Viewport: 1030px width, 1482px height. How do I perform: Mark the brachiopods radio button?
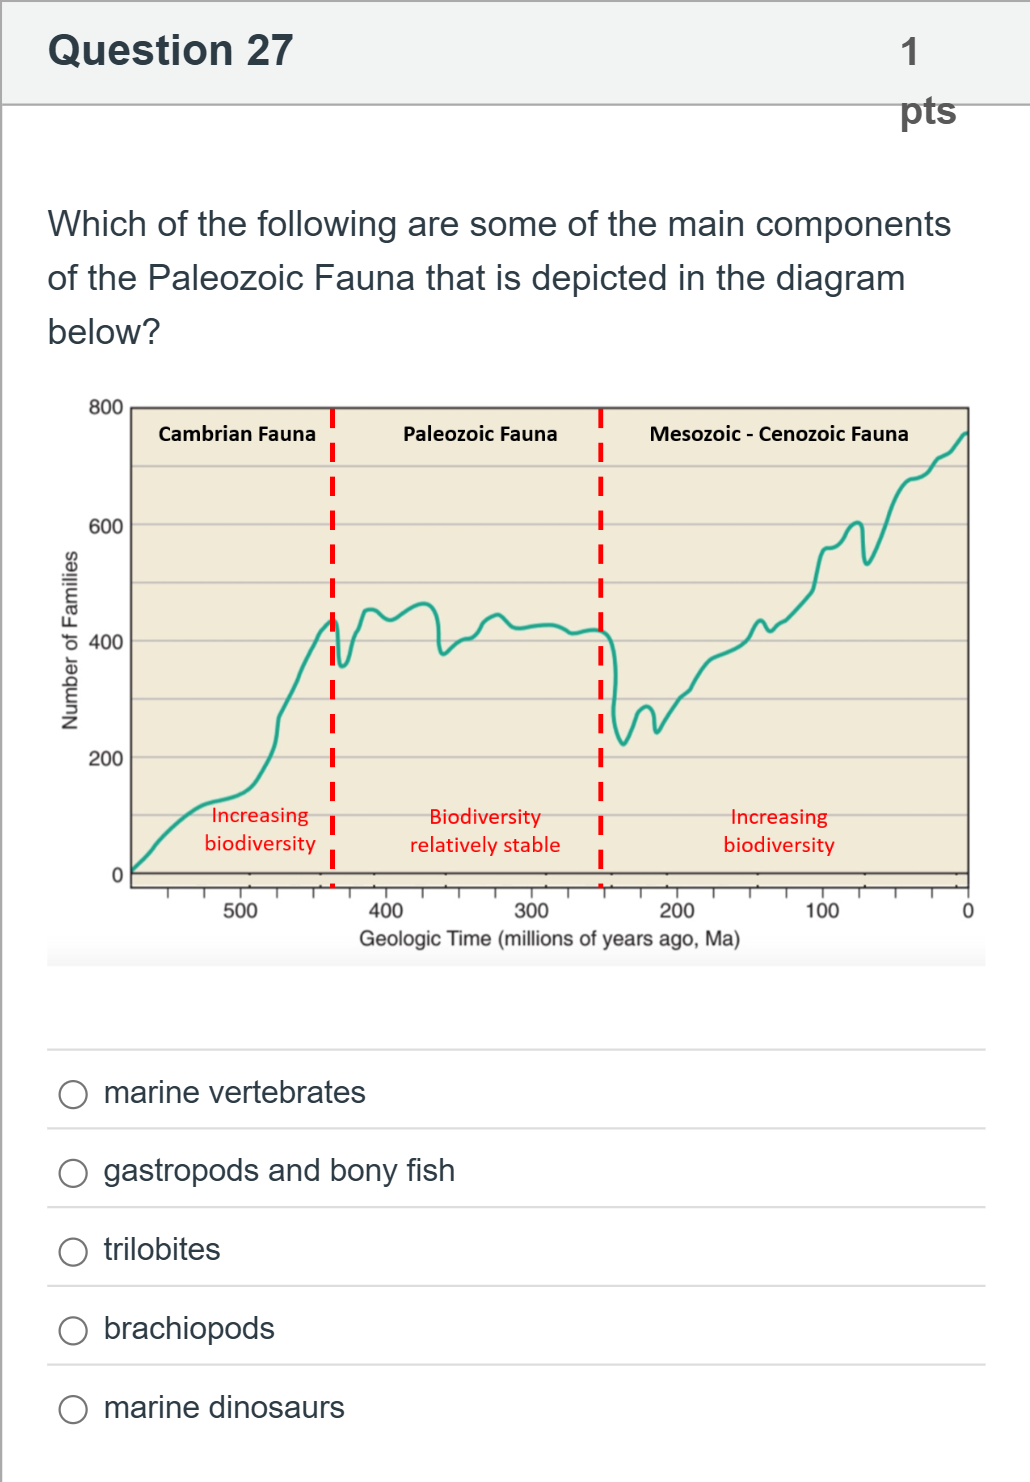pyautogui.click(x=73, y=1330)
